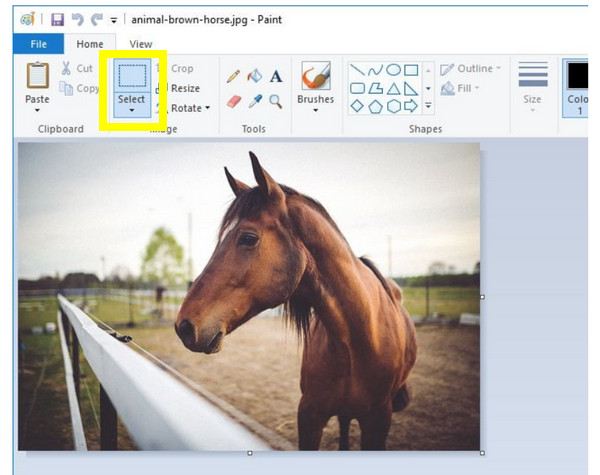Viewport: 600px width, 475px height.
Task: Expand the full Shapes gallery
Action: pyautogui.click(x=428, y=105)
